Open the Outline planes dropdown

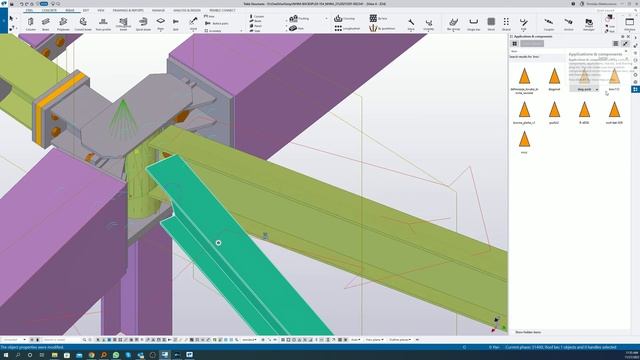(x=400, y=340)
